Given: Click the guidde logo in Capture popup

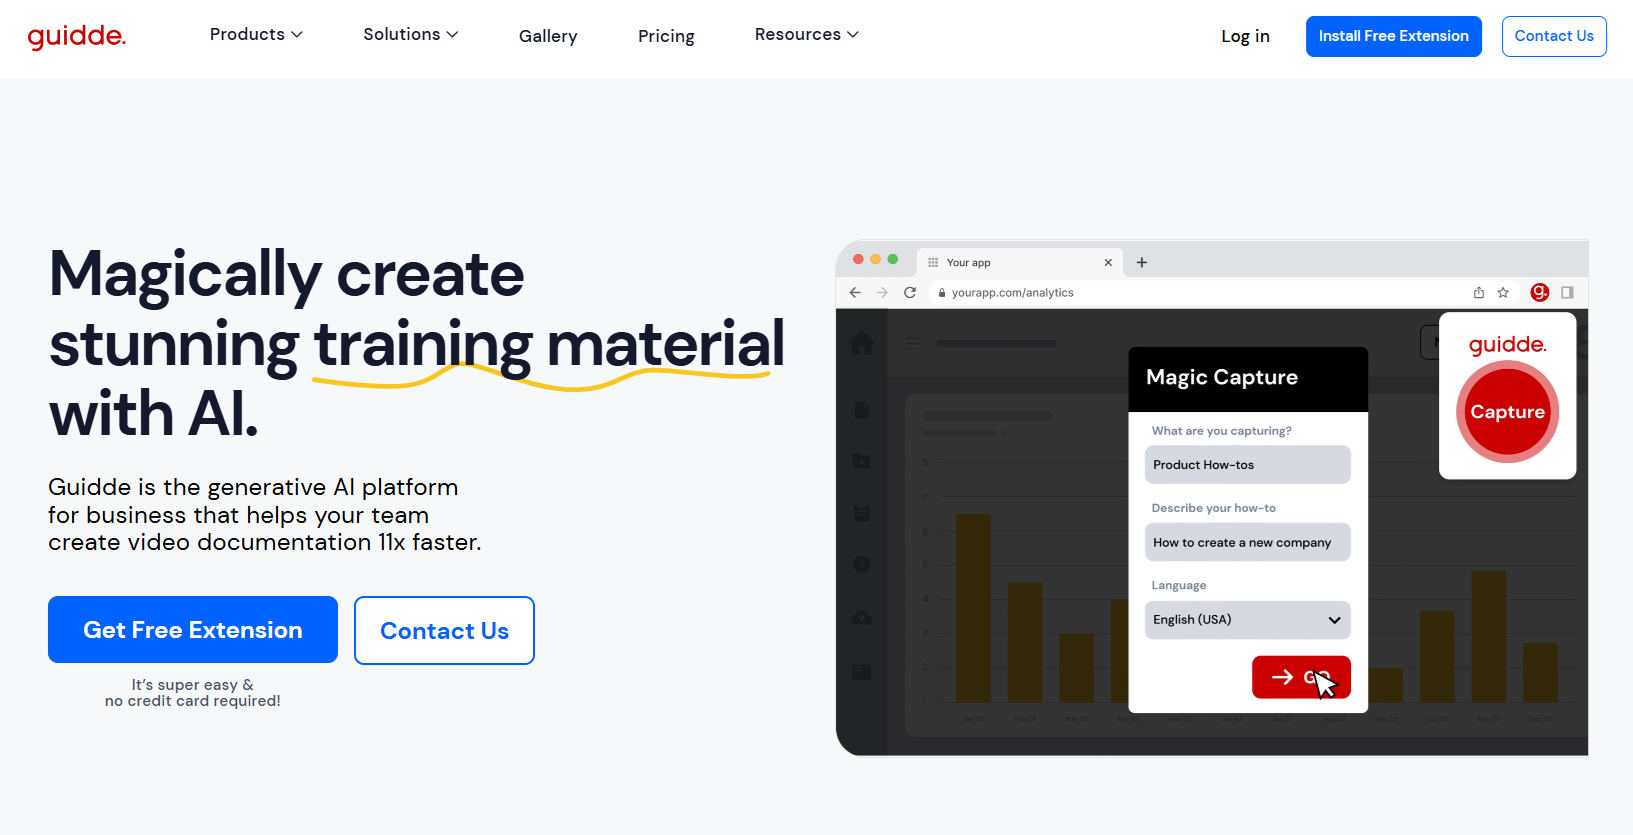Looking at the screenshot, I should [x=1507, y=345].
